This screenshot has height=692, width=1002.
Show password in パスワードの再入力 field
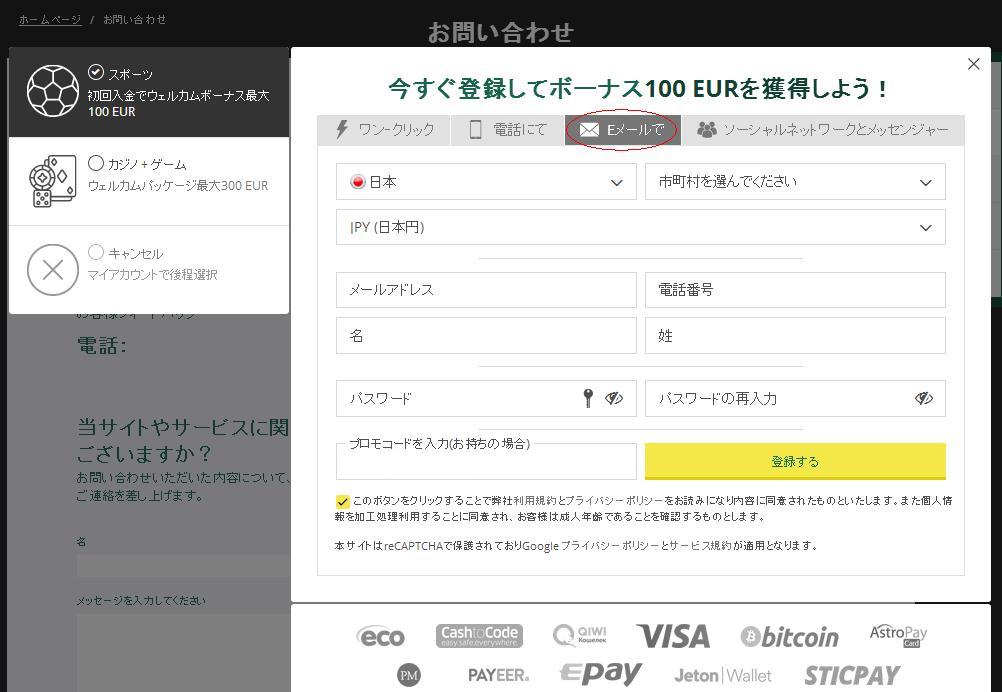pos(923,399)
